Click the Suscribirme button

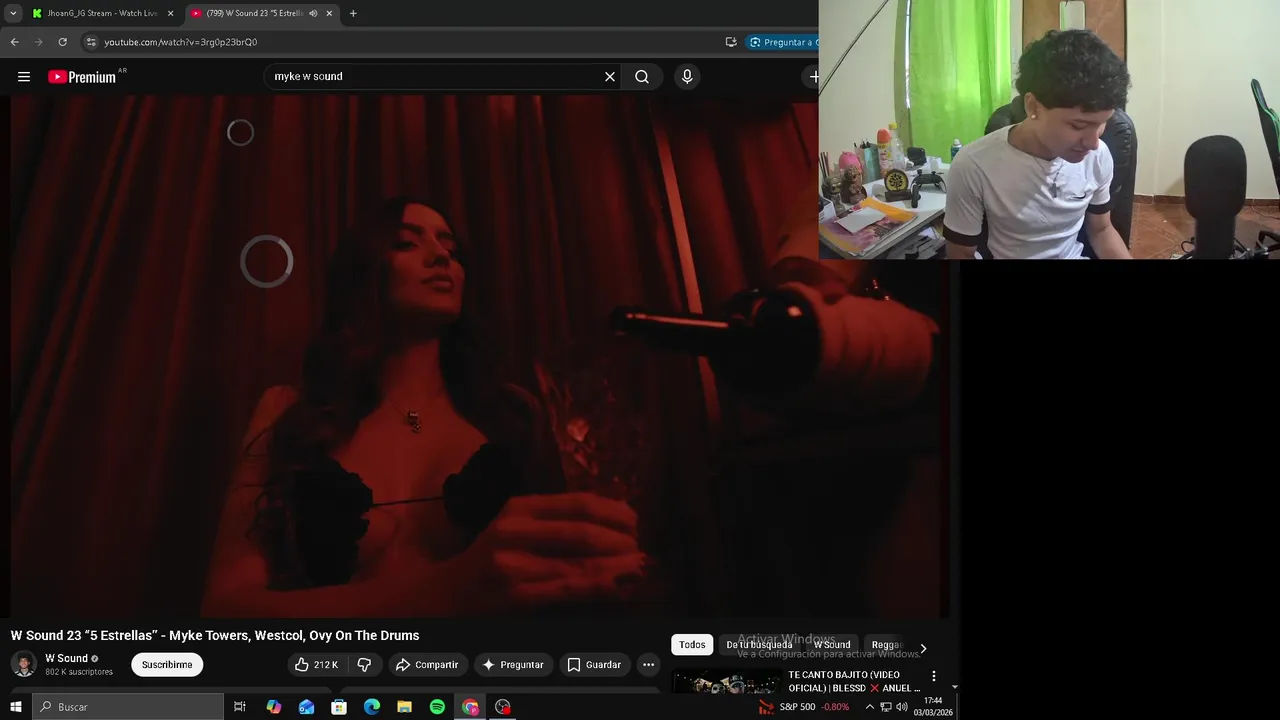click(167, 665)
